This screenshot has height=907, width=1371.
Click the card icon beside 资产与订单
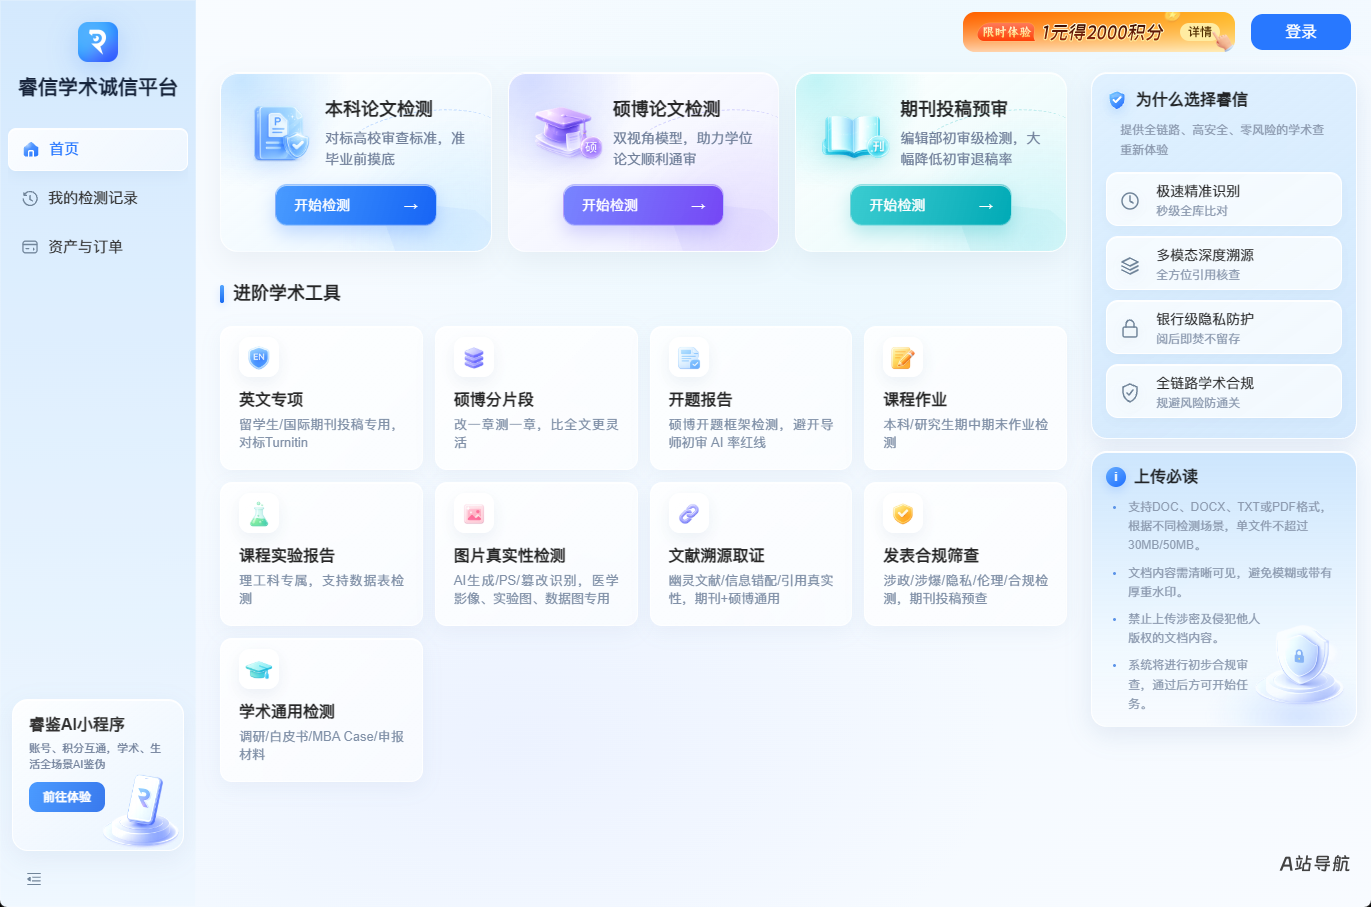[x=30, y=247]
